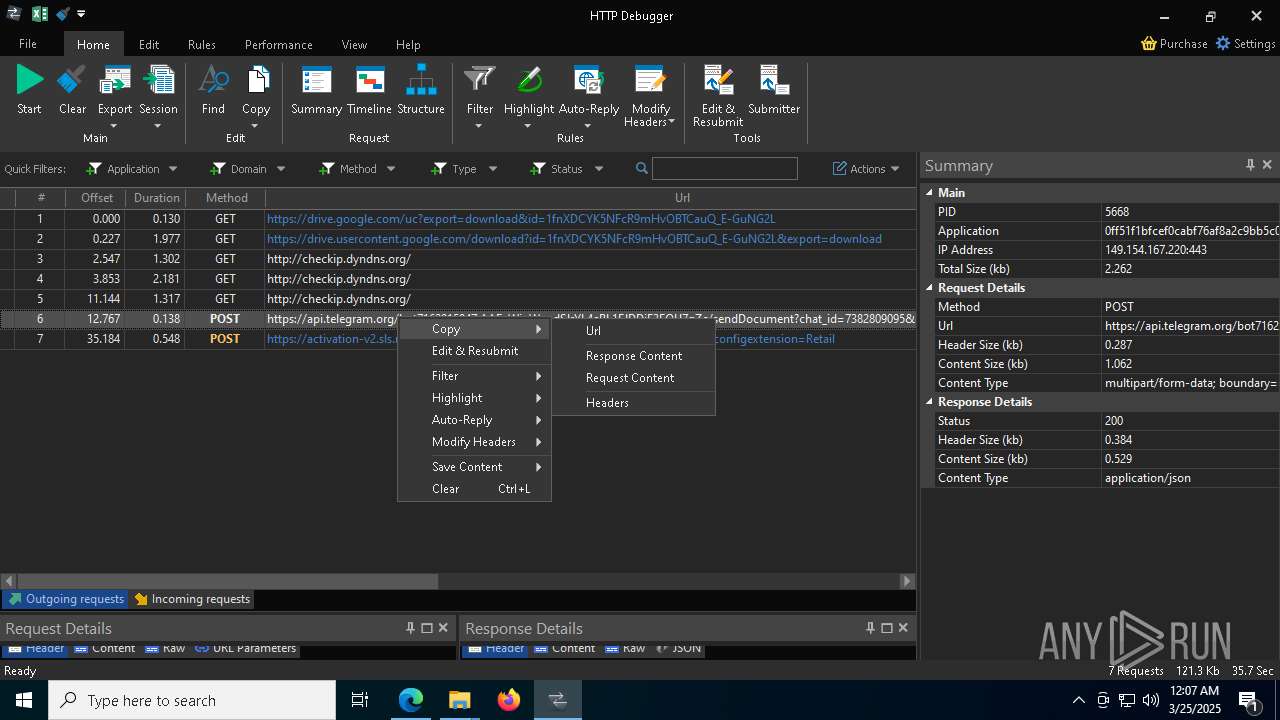This screenshot has height=720, width=1280.
Task: Open the File menu
Action: 28,44
